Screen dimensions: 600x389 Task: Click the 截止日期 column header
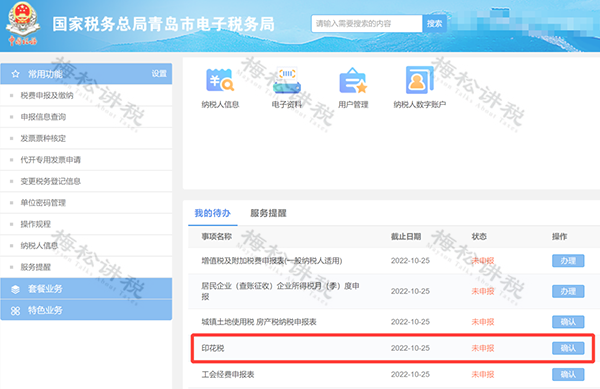(406, 237)
